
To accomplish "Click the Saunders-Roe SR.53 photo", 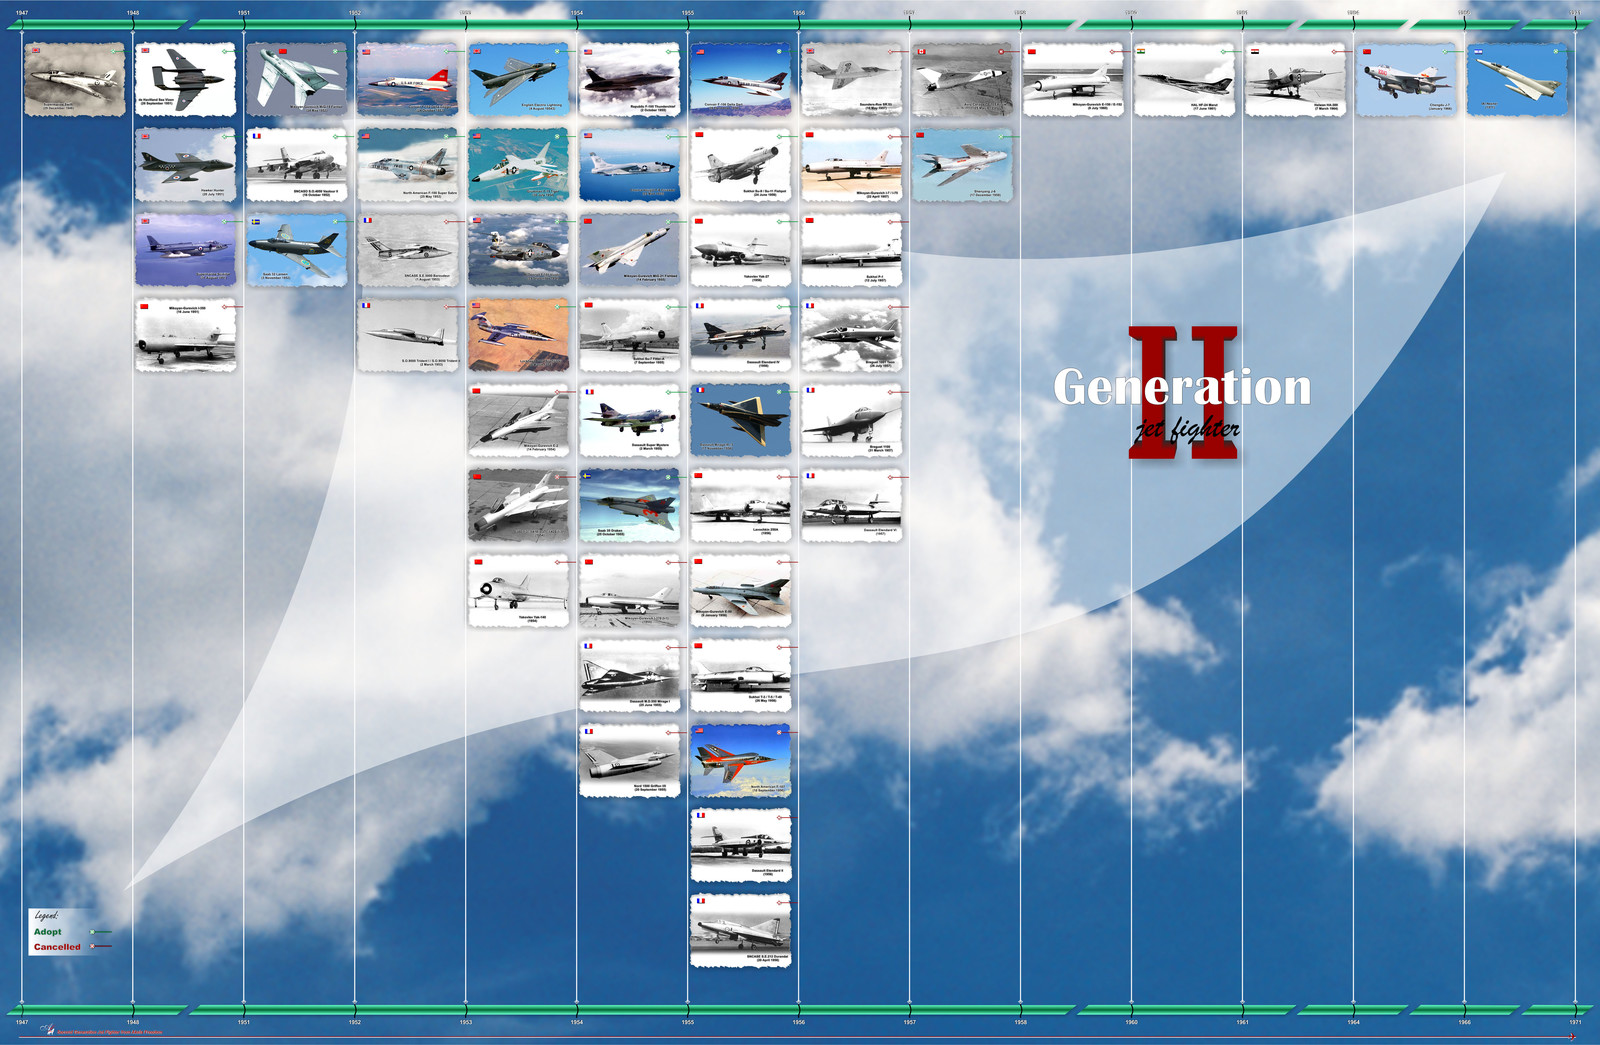I will tap(852, 79).
